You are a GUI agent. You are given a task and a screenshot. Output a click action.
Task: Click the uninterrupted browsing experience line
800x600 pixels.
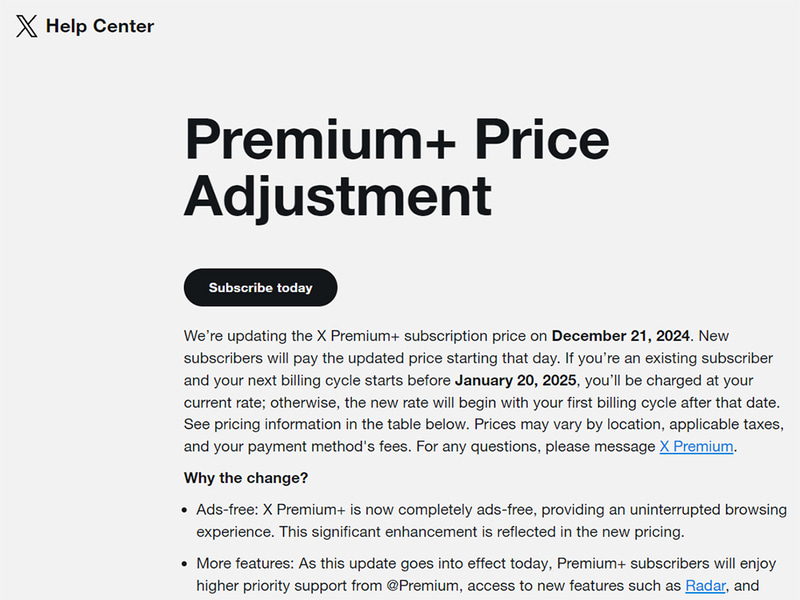click(440, 532)
